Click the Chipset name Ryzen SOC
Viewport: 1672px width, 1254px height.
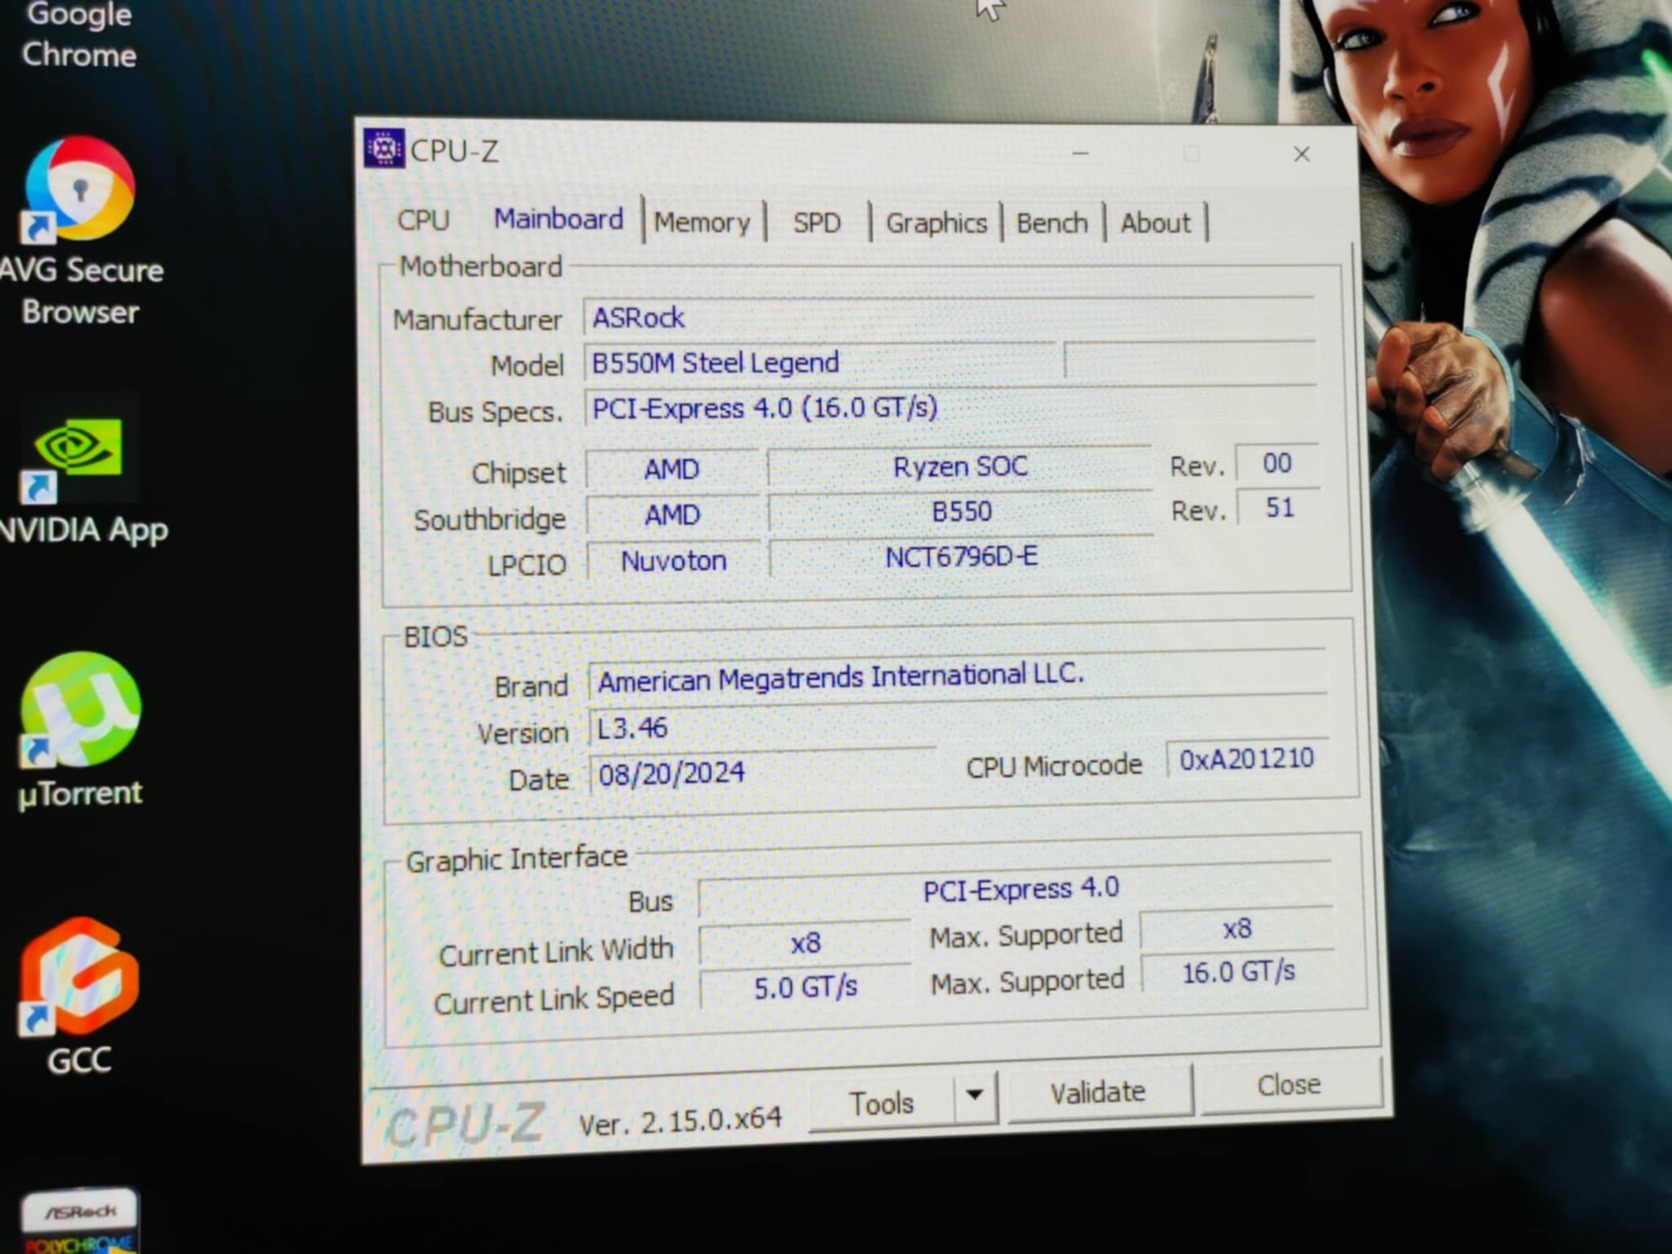point(960,466)
